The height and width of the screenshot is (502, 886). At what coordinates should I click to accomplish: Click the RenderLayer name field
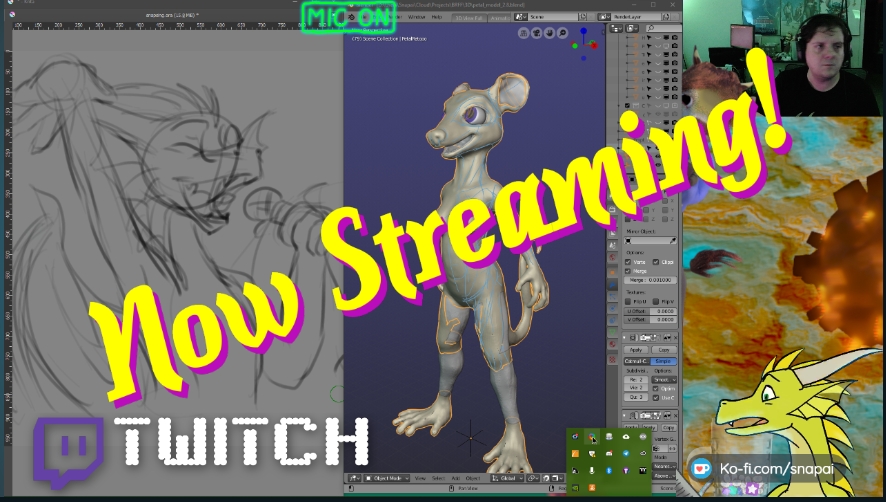click(x=637, y=17)
